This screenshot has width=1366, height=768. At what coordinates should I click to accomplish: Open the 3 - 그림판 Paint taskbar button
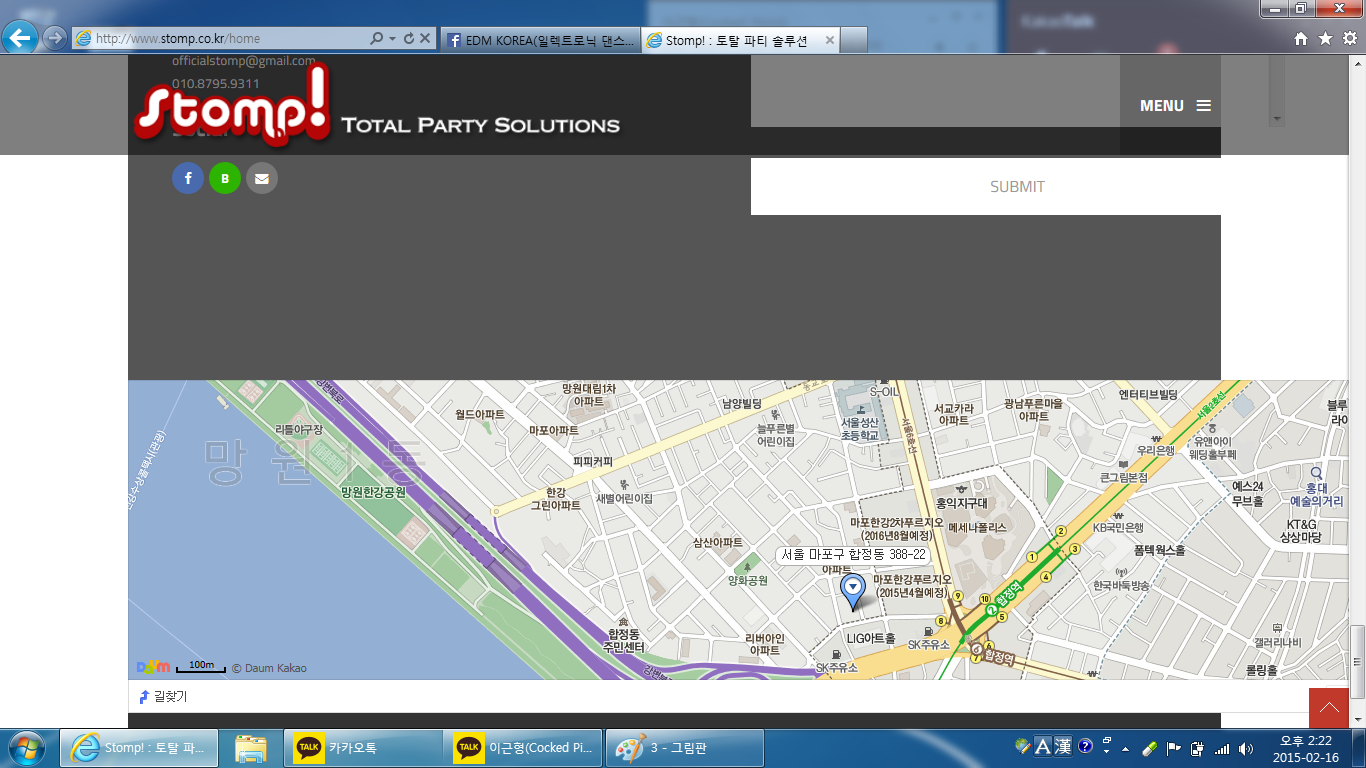(x=685, y=748)
